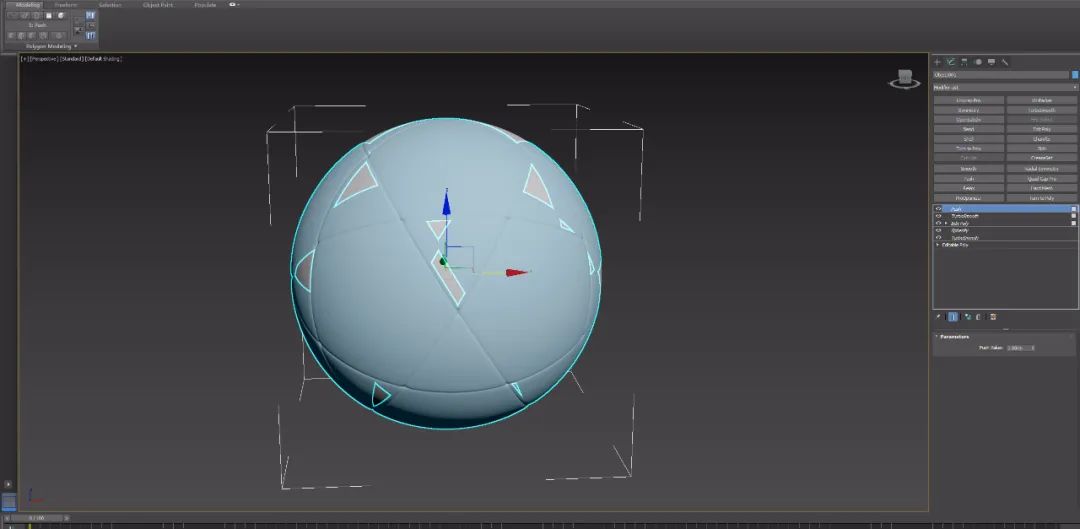Open the Motion command panel tab
The width and height of the screenshot is (1080, 529).
(979, 62)
